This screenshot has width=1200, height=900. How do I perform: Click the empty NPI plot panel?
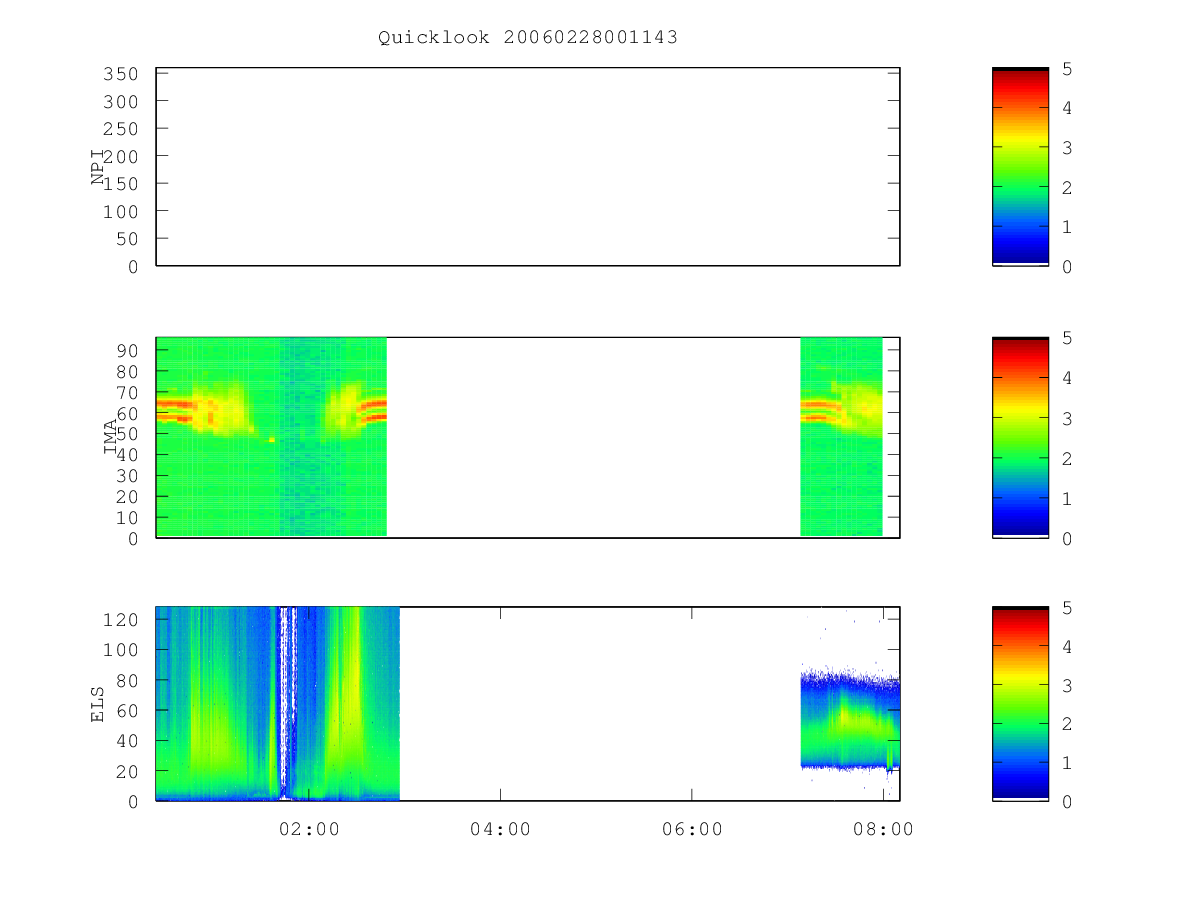pyautogui.click(x=528, y=167)
